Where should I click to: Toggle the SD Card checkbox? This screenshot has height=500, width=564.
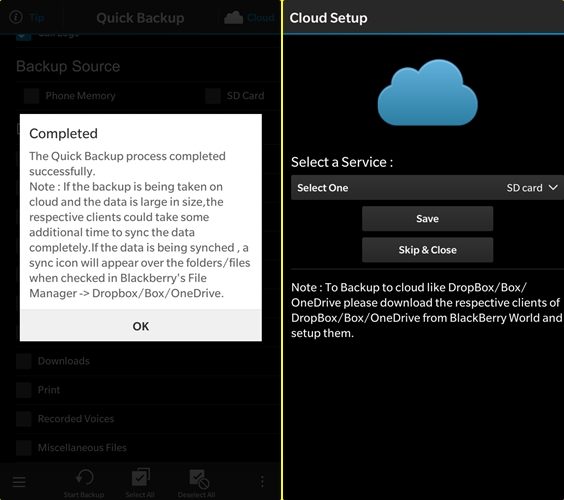213,96
